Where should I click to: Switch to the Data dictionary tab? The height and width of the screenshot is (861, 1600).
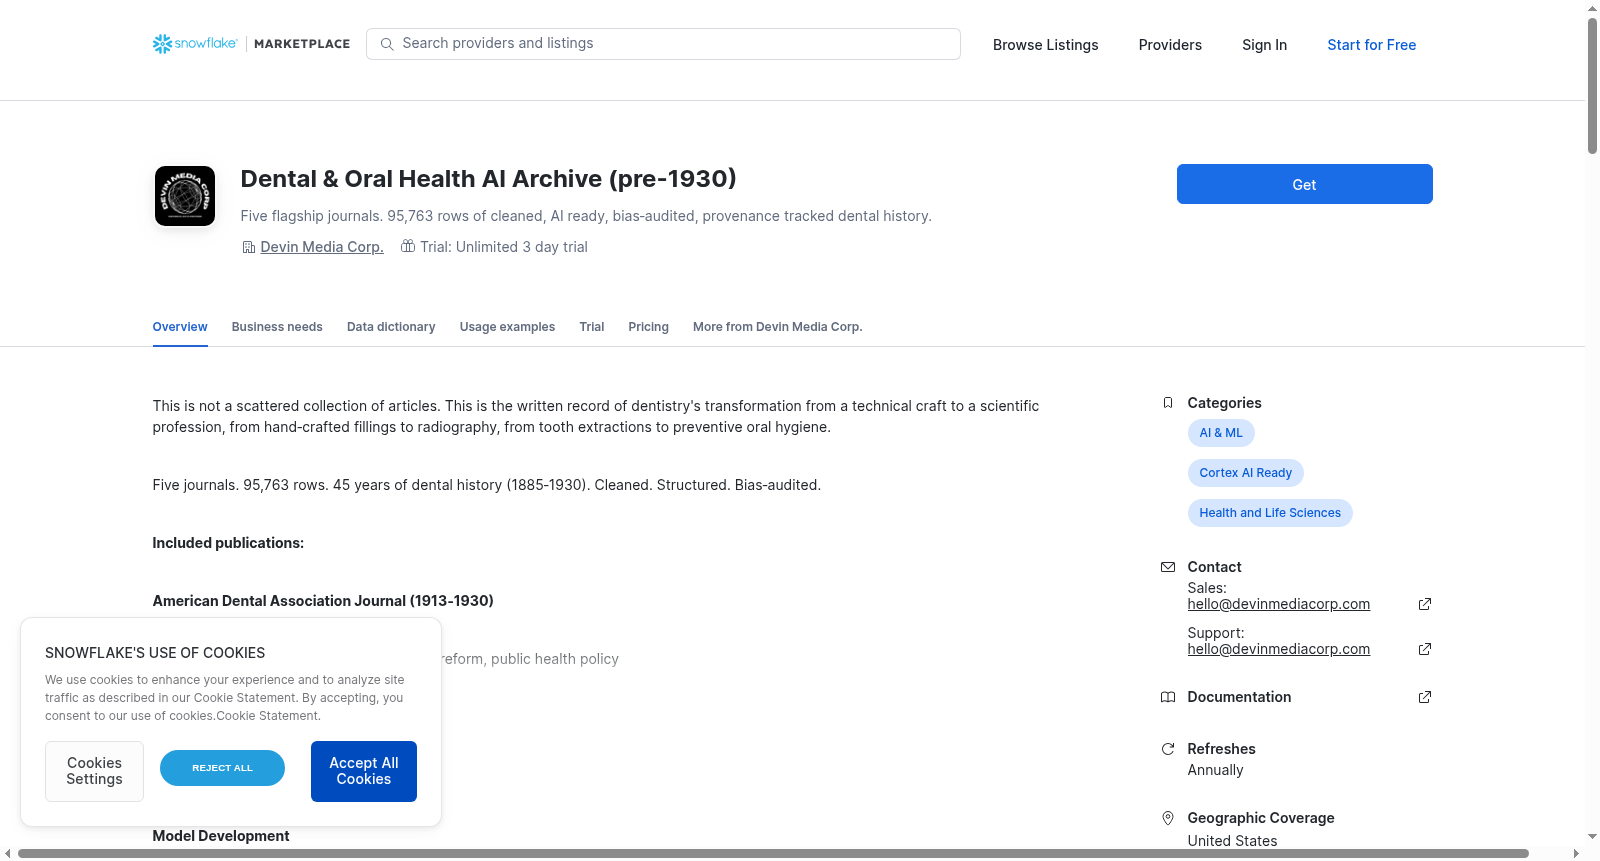391,327
